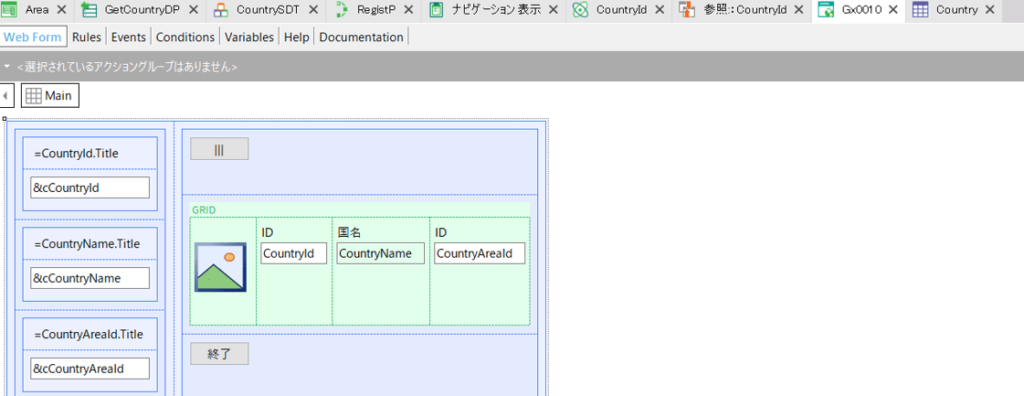This screenshot has width=1024, height=396.
Task: Select the GRID label
Action: [x=204, y=210]
